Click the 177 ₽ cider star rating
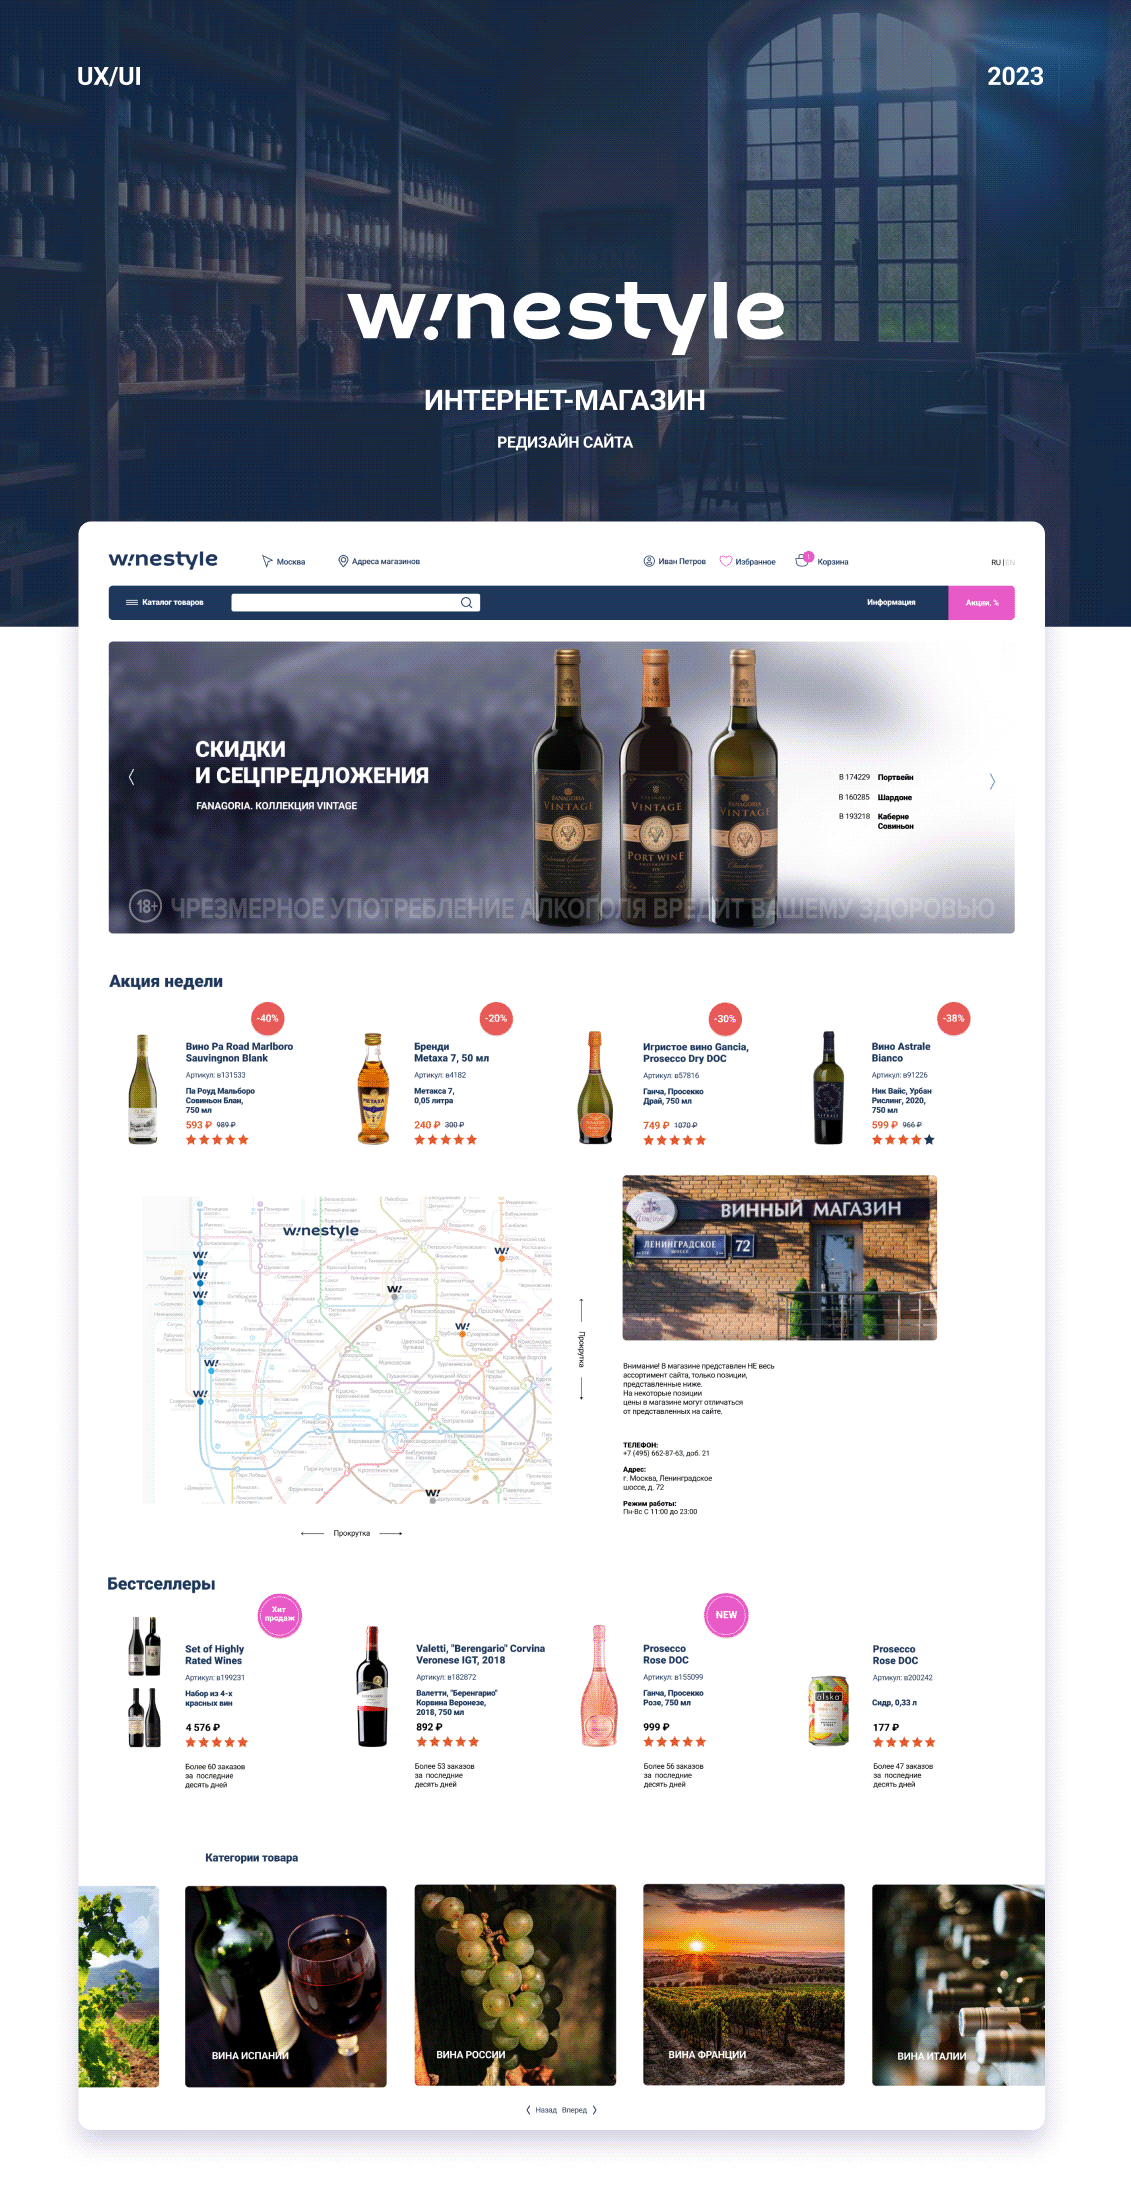Viewport: 1131px width, 2208px height. pyautogui.click(x=904, y=1742)
